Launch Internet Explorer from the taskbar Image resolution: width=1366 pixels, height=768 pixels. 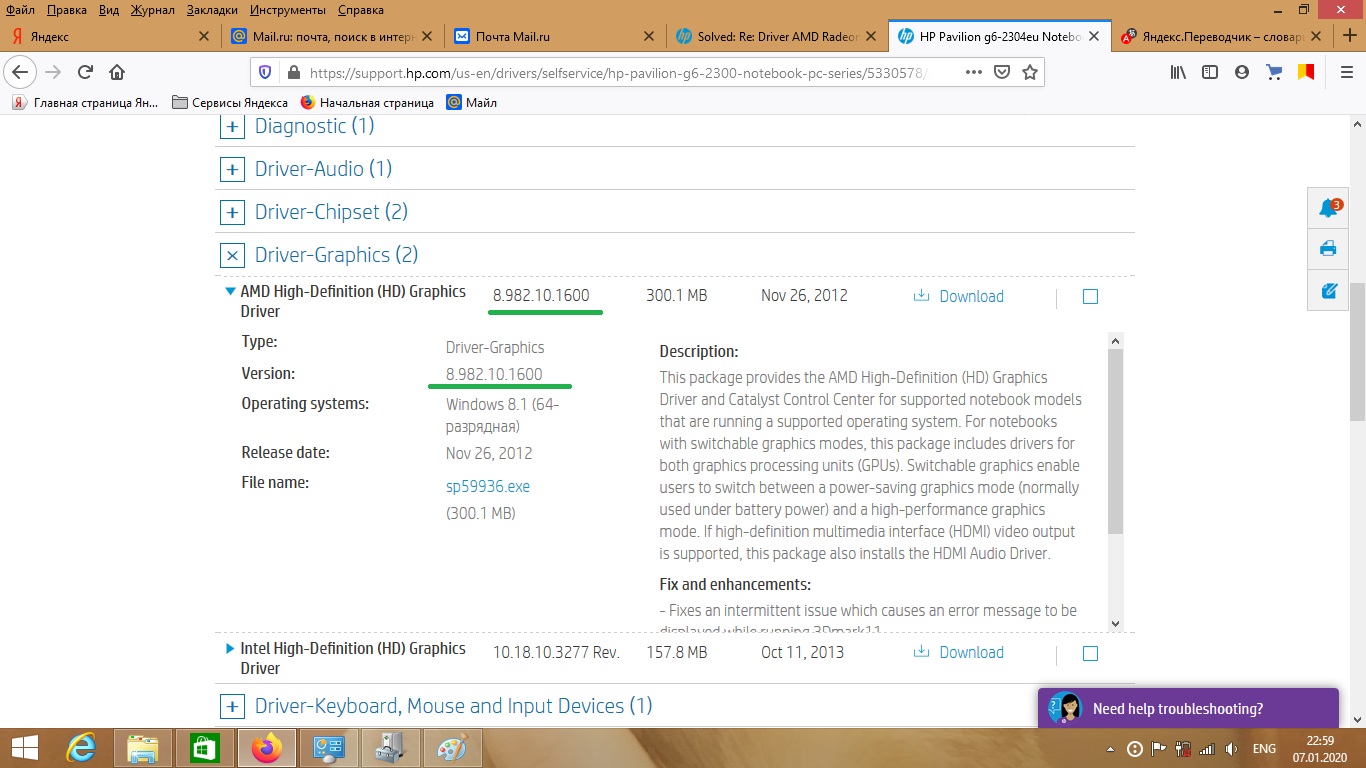[x=81, y=748]
